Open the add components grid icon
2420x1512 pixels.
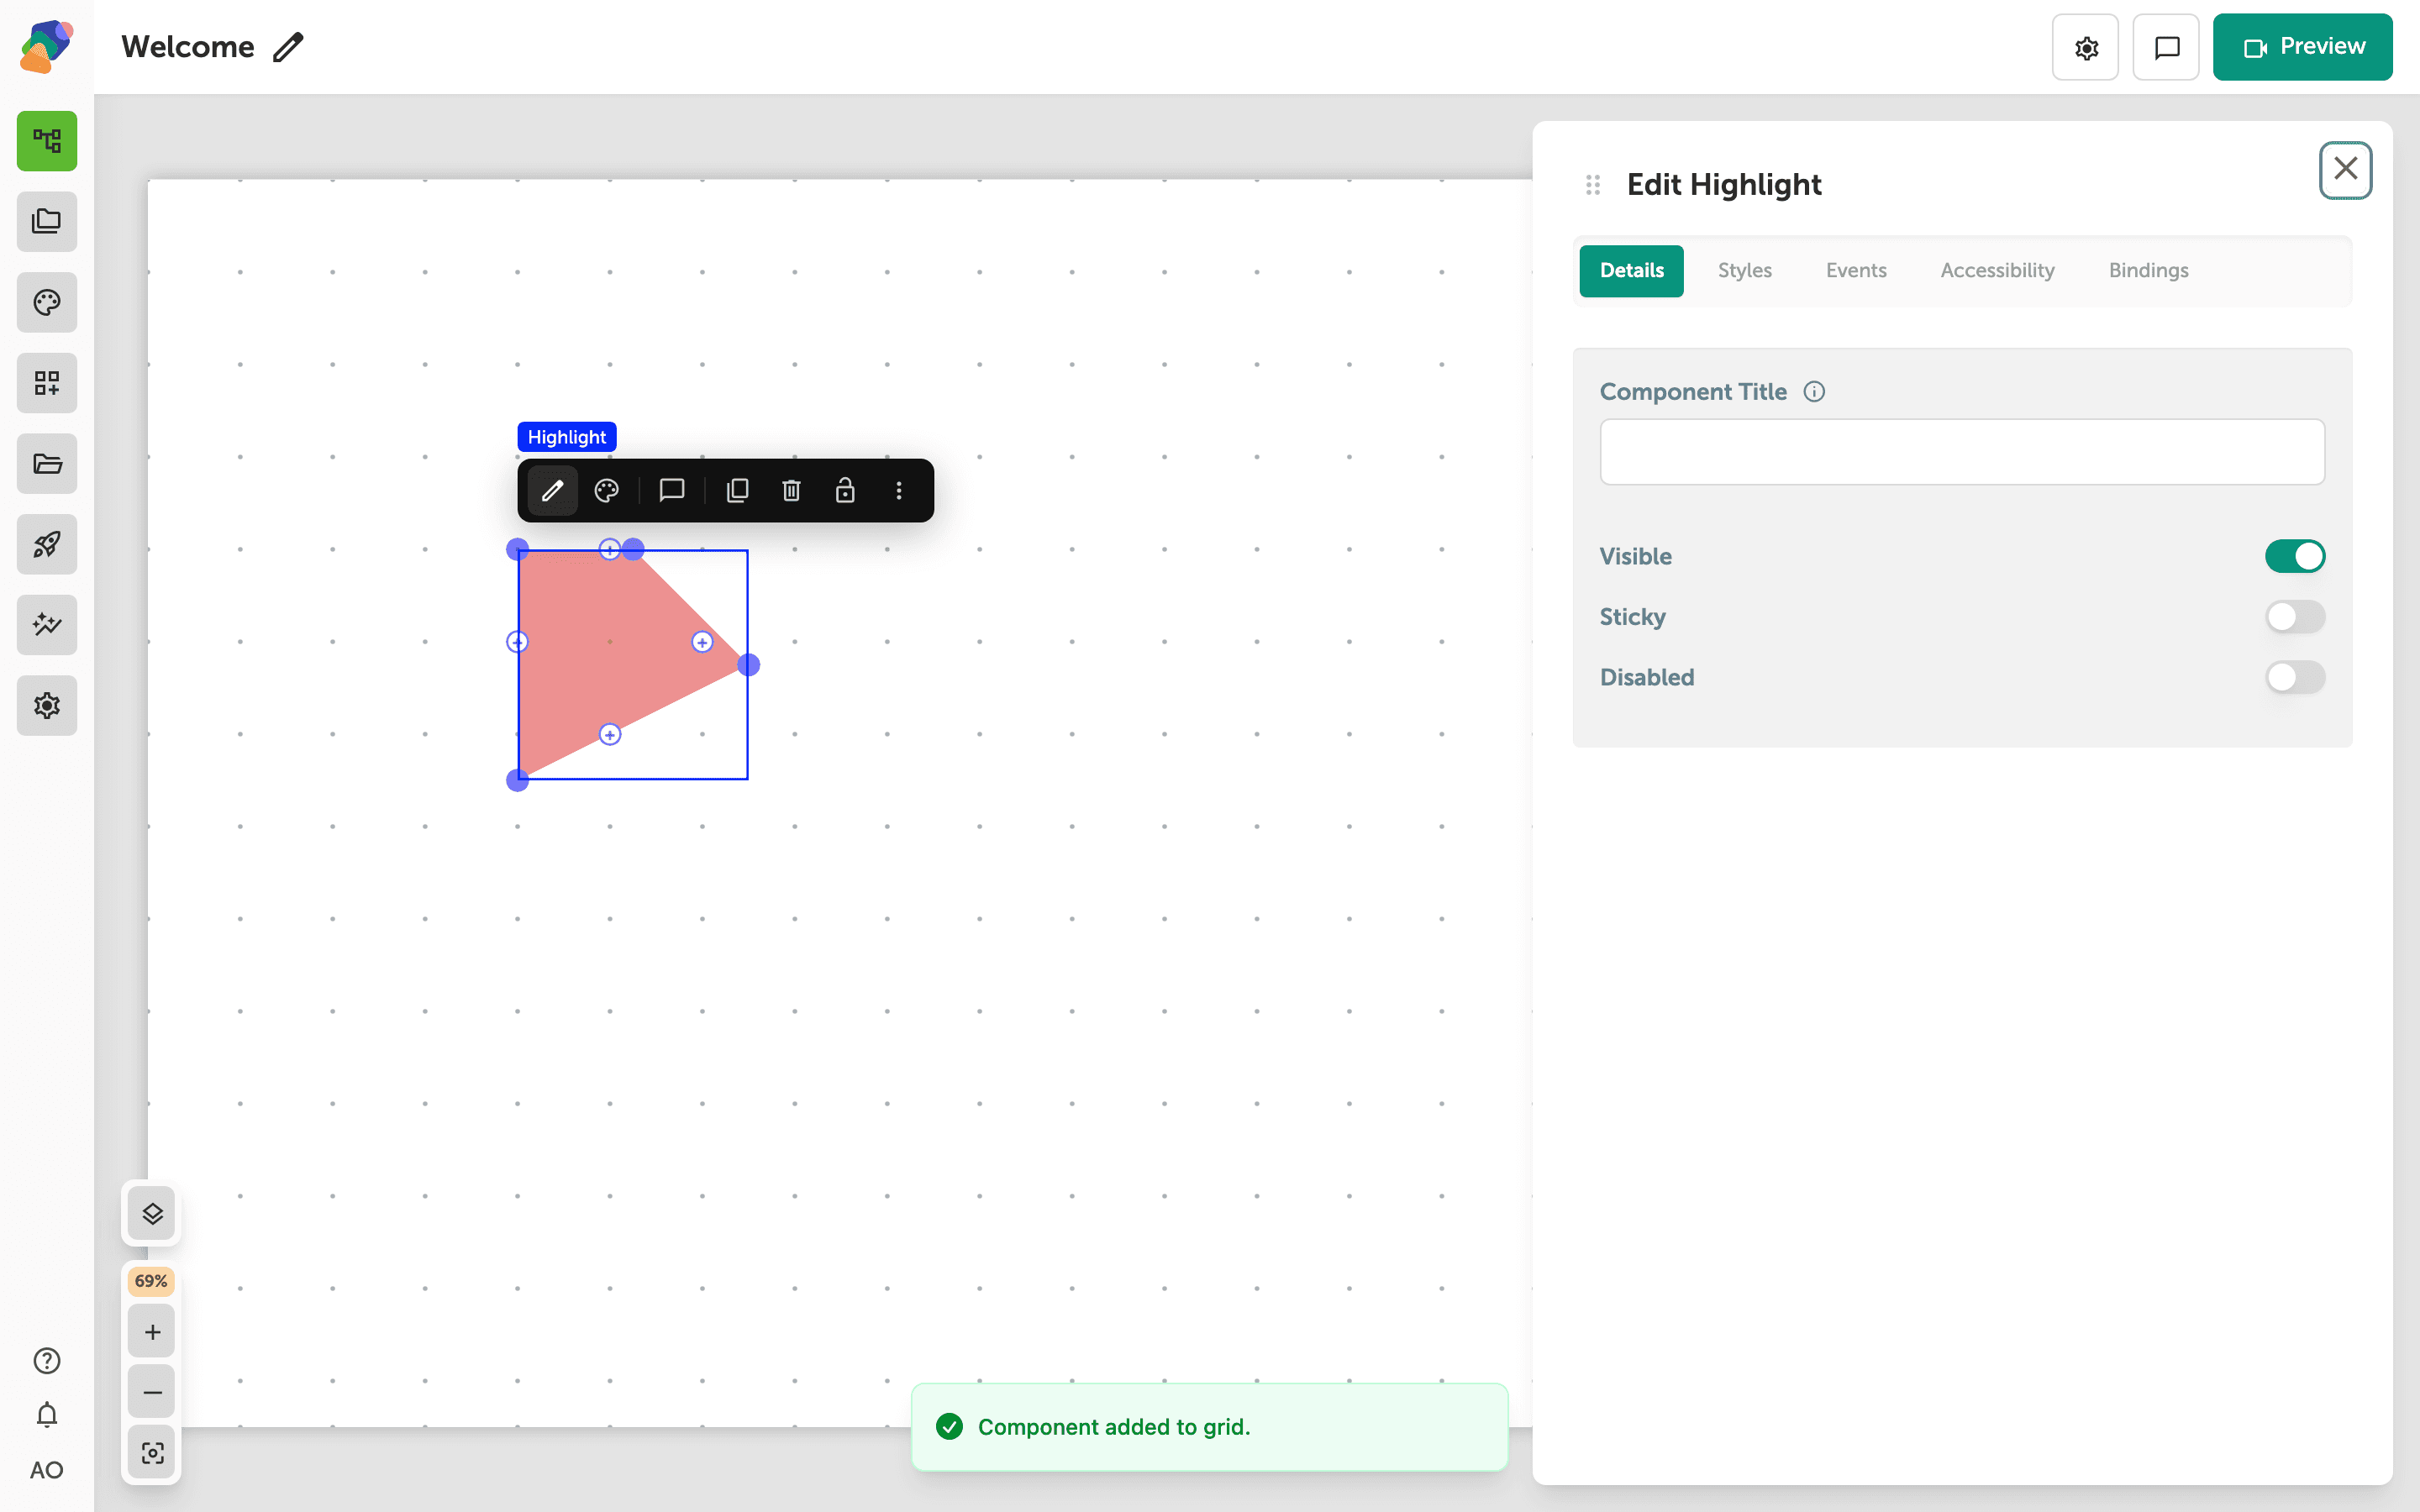click(47, 383)
